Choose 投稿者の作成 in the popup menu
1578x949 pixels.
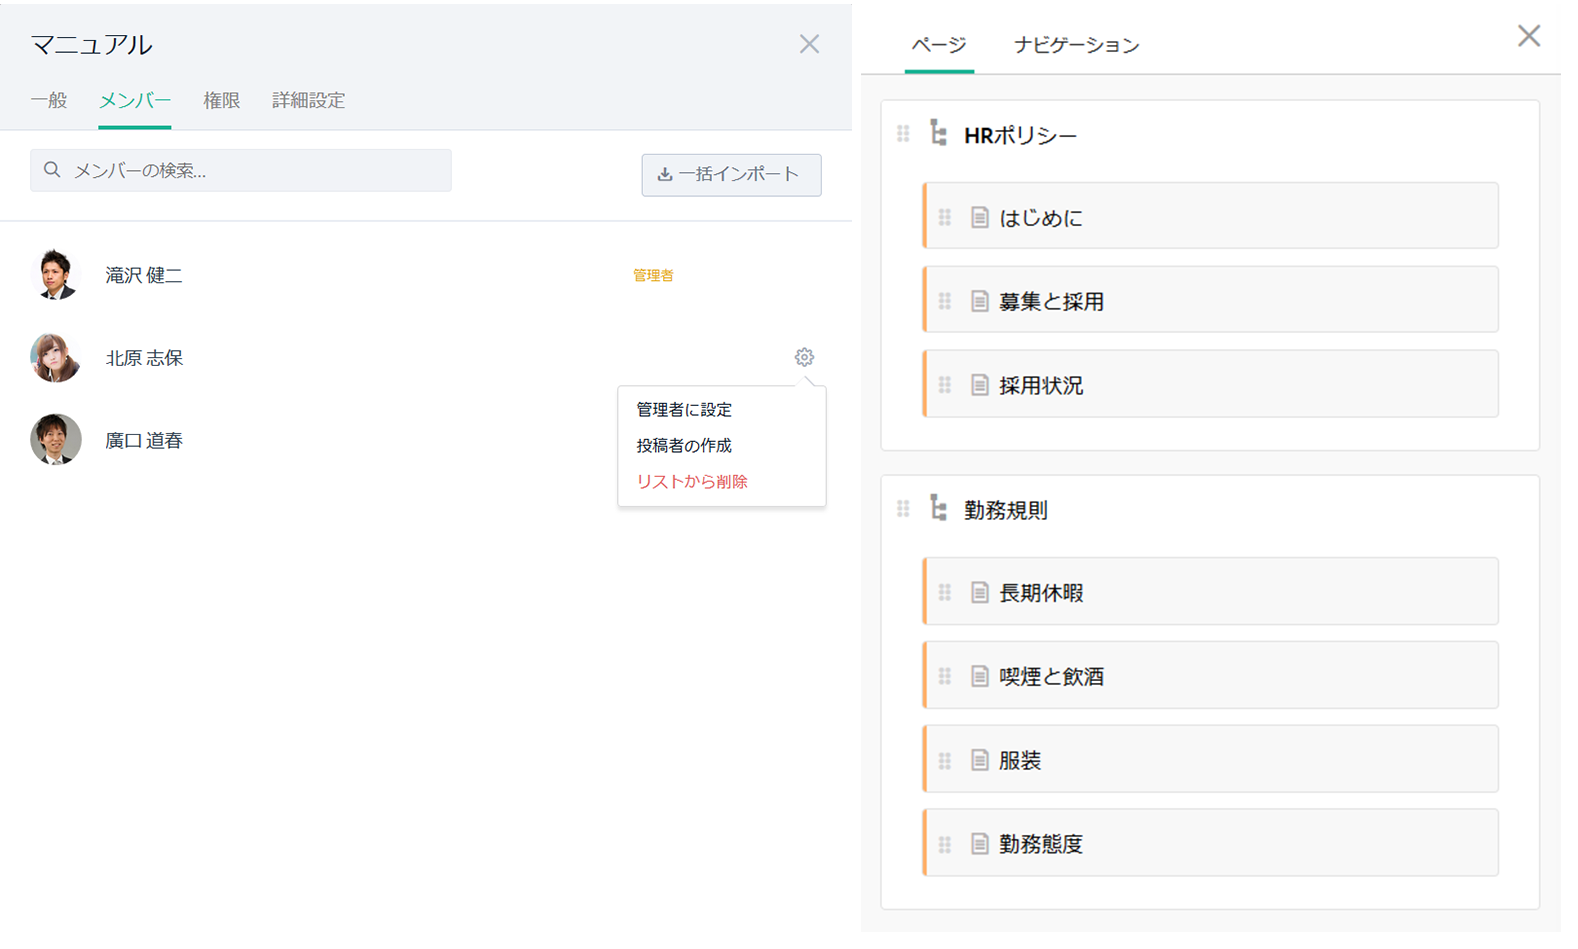684,445
